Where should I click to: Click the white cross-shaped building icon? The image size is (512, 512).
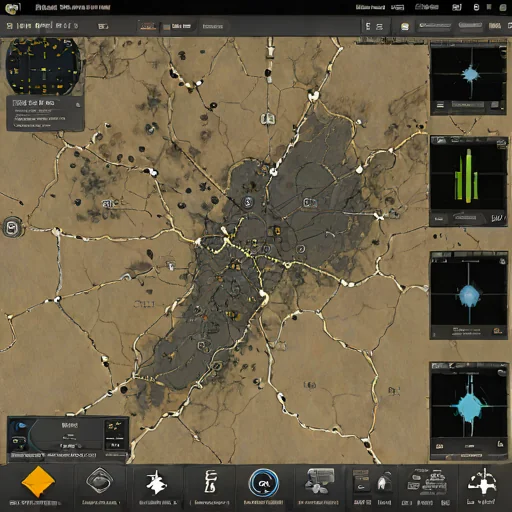point(482,481)
